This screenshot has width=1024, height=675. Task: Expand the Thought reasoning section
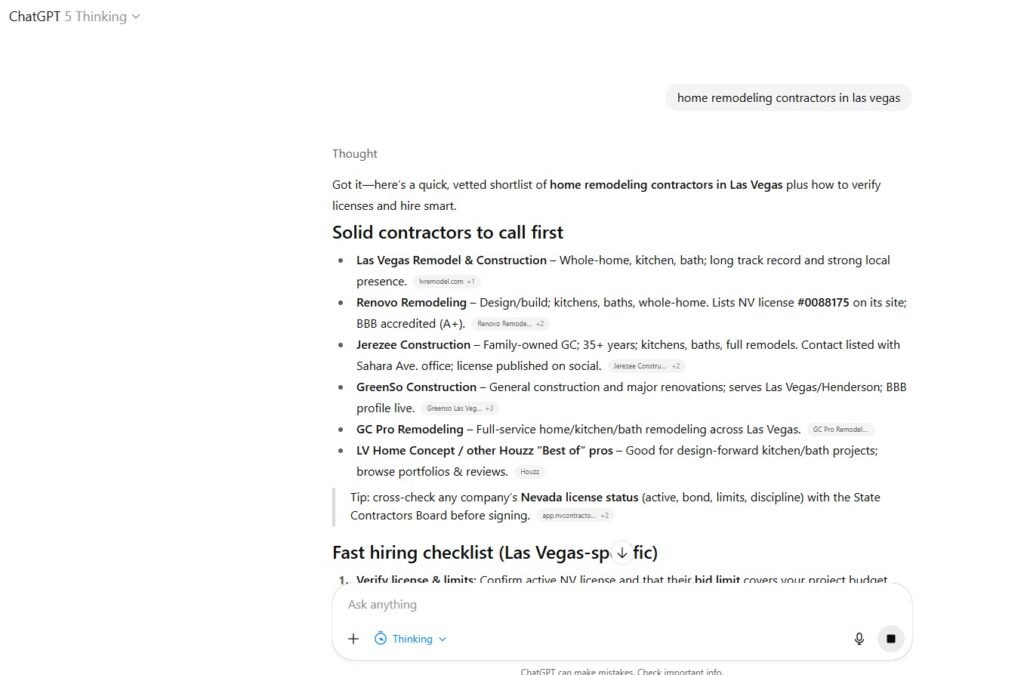tap(355, 154)
